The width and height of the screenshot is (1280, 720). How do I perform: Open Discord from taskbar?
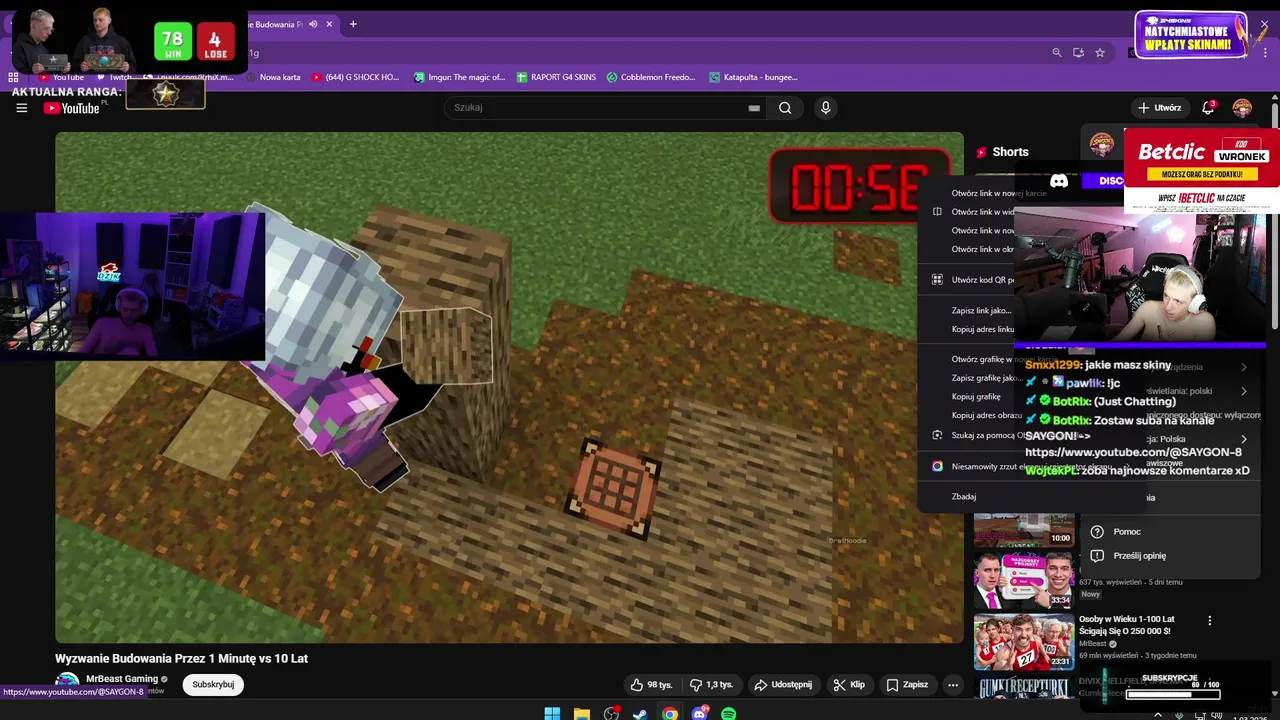click(699, 714)
